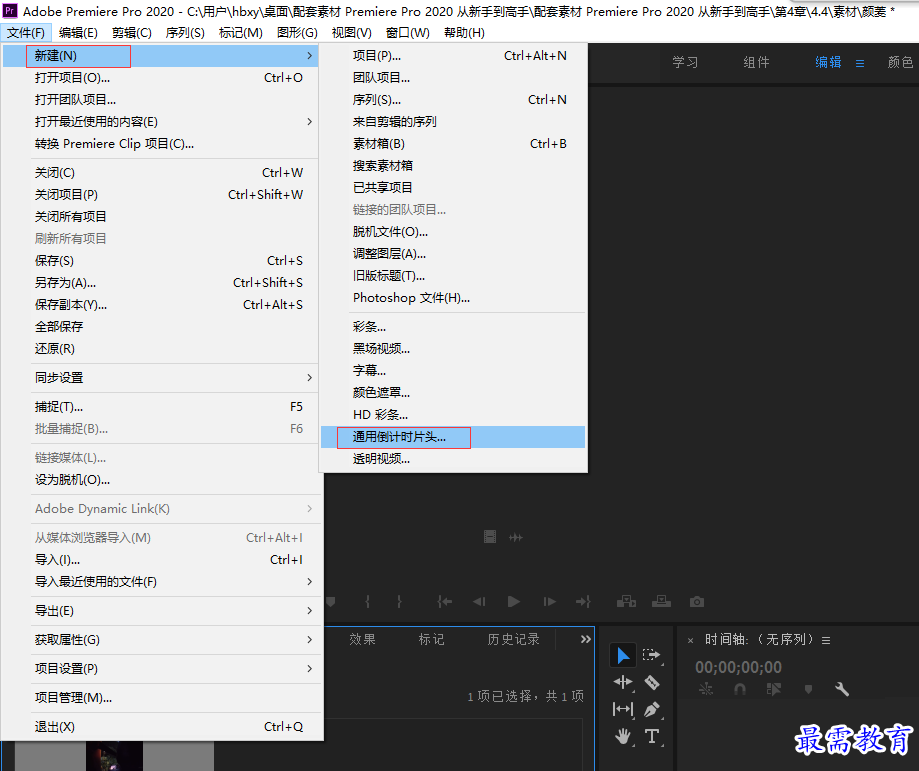Switch to the 效果 panel tab
919x771 pixels.
pos(362,639)
